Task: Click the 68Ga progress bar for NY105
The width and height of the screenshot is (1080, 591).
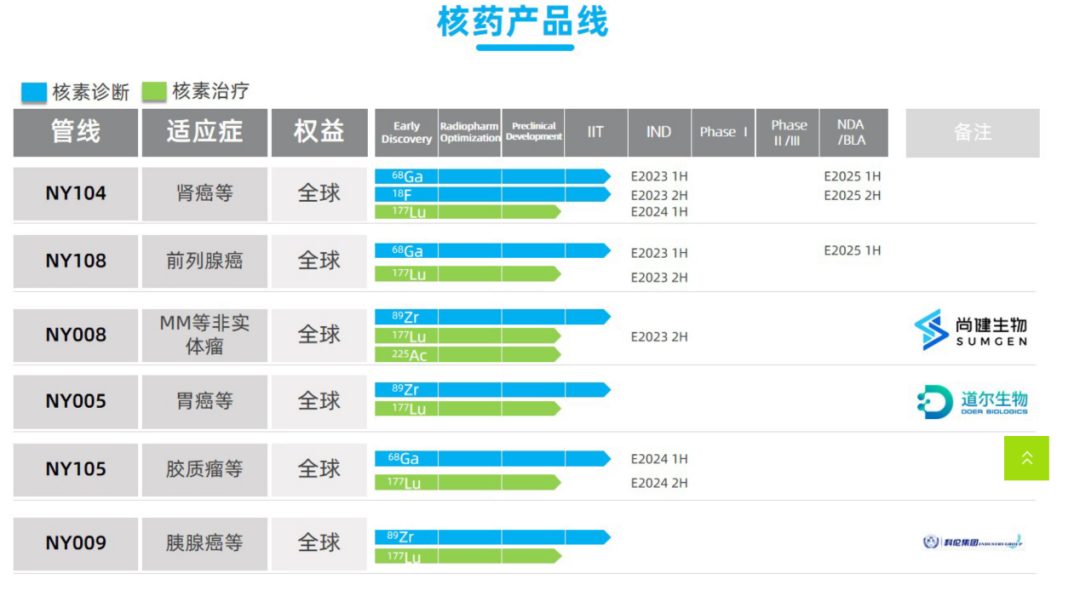Action: click(492, 459)
